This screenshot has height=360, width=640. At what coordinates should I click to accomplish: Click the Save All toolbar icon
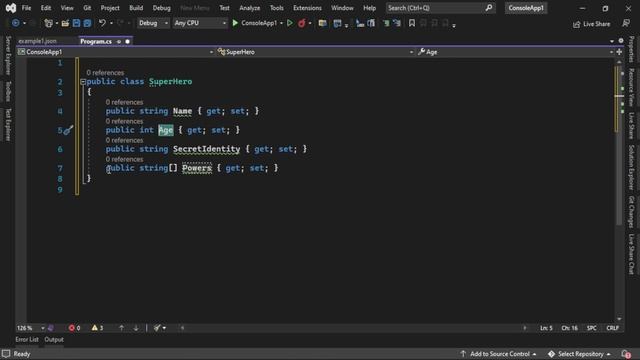87,23
